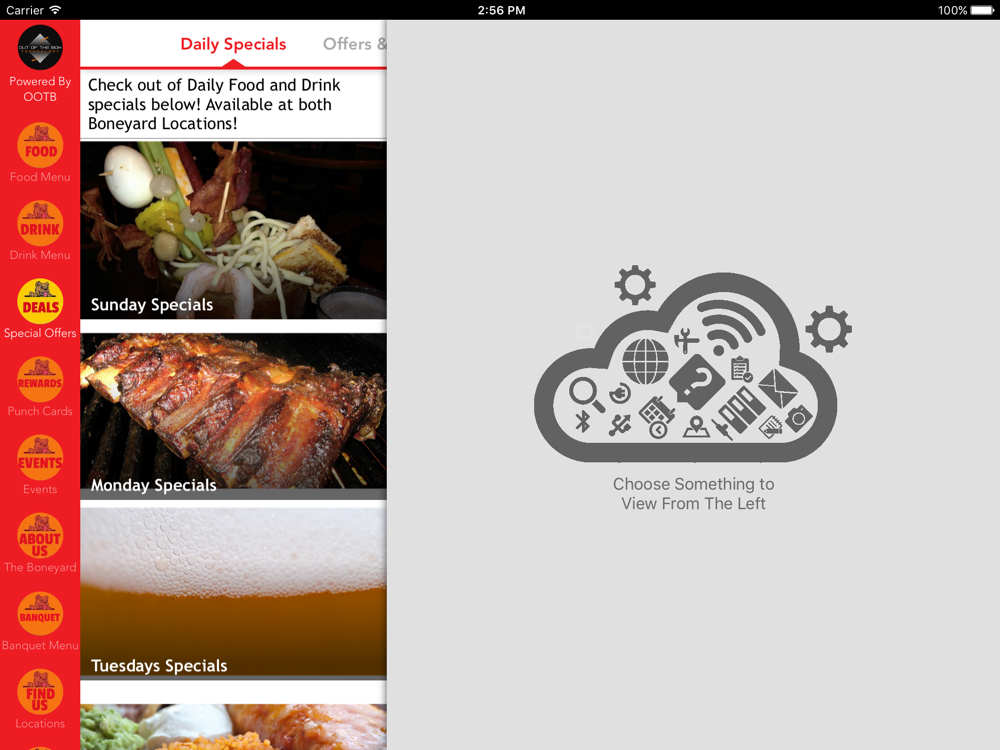1000x750 pixels.
Task: Tap the 'Banquet Menu' text label
Action: click(x=40, y=645)
